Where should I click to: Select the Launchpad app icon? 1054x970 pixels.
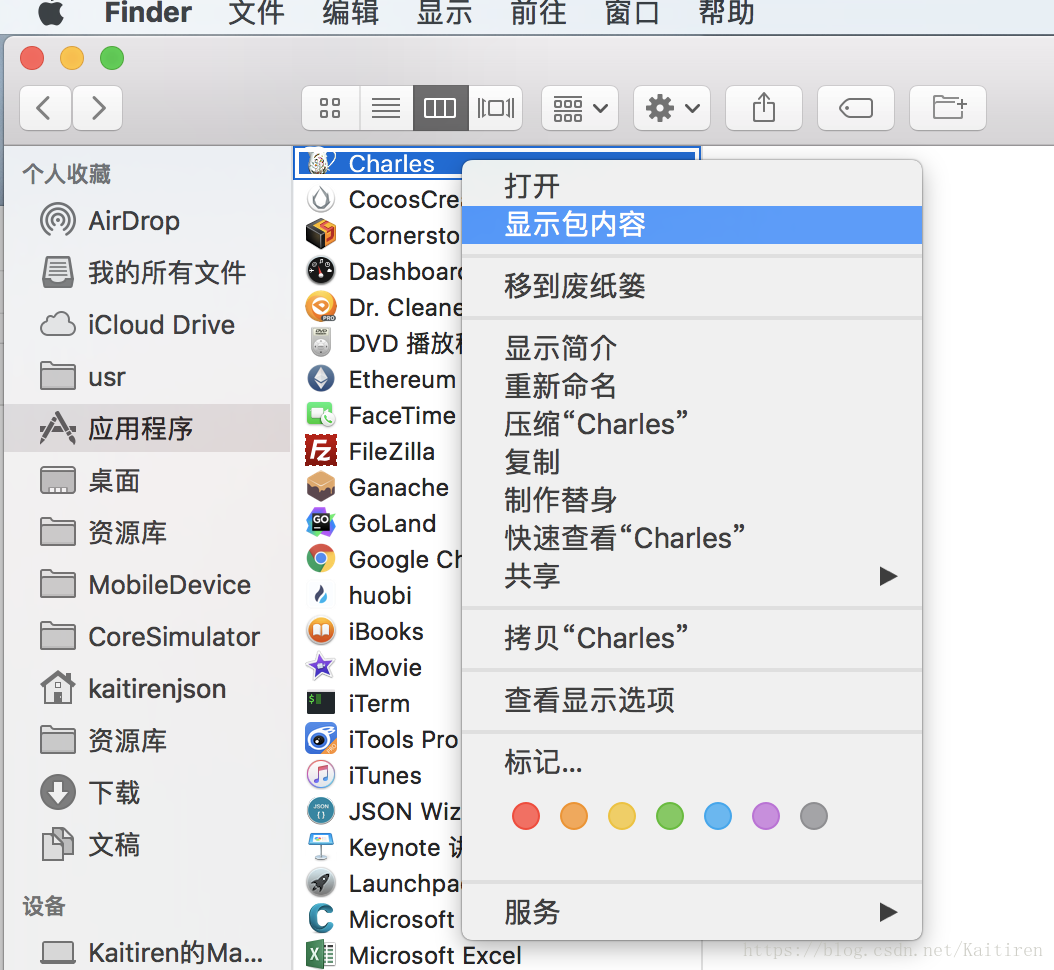coord(321,883)
